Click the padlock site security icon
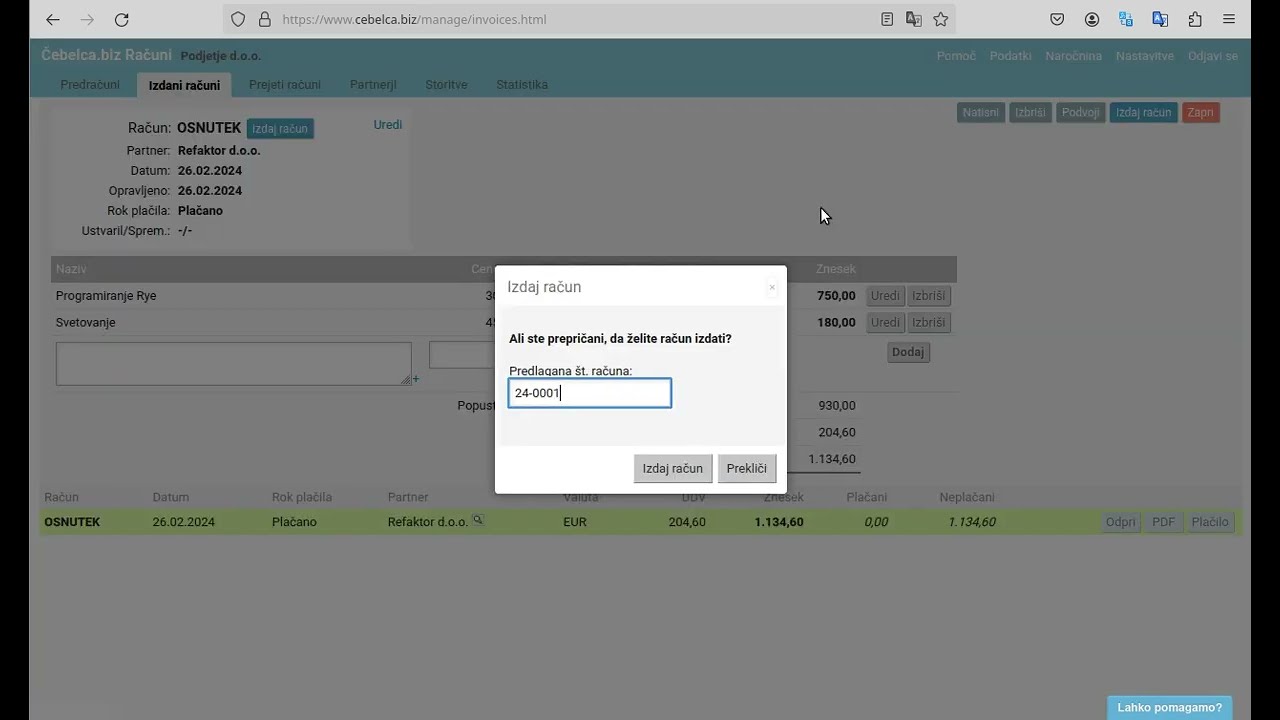The width and height of the screenshot is (1280, 720). coord(265,19)
